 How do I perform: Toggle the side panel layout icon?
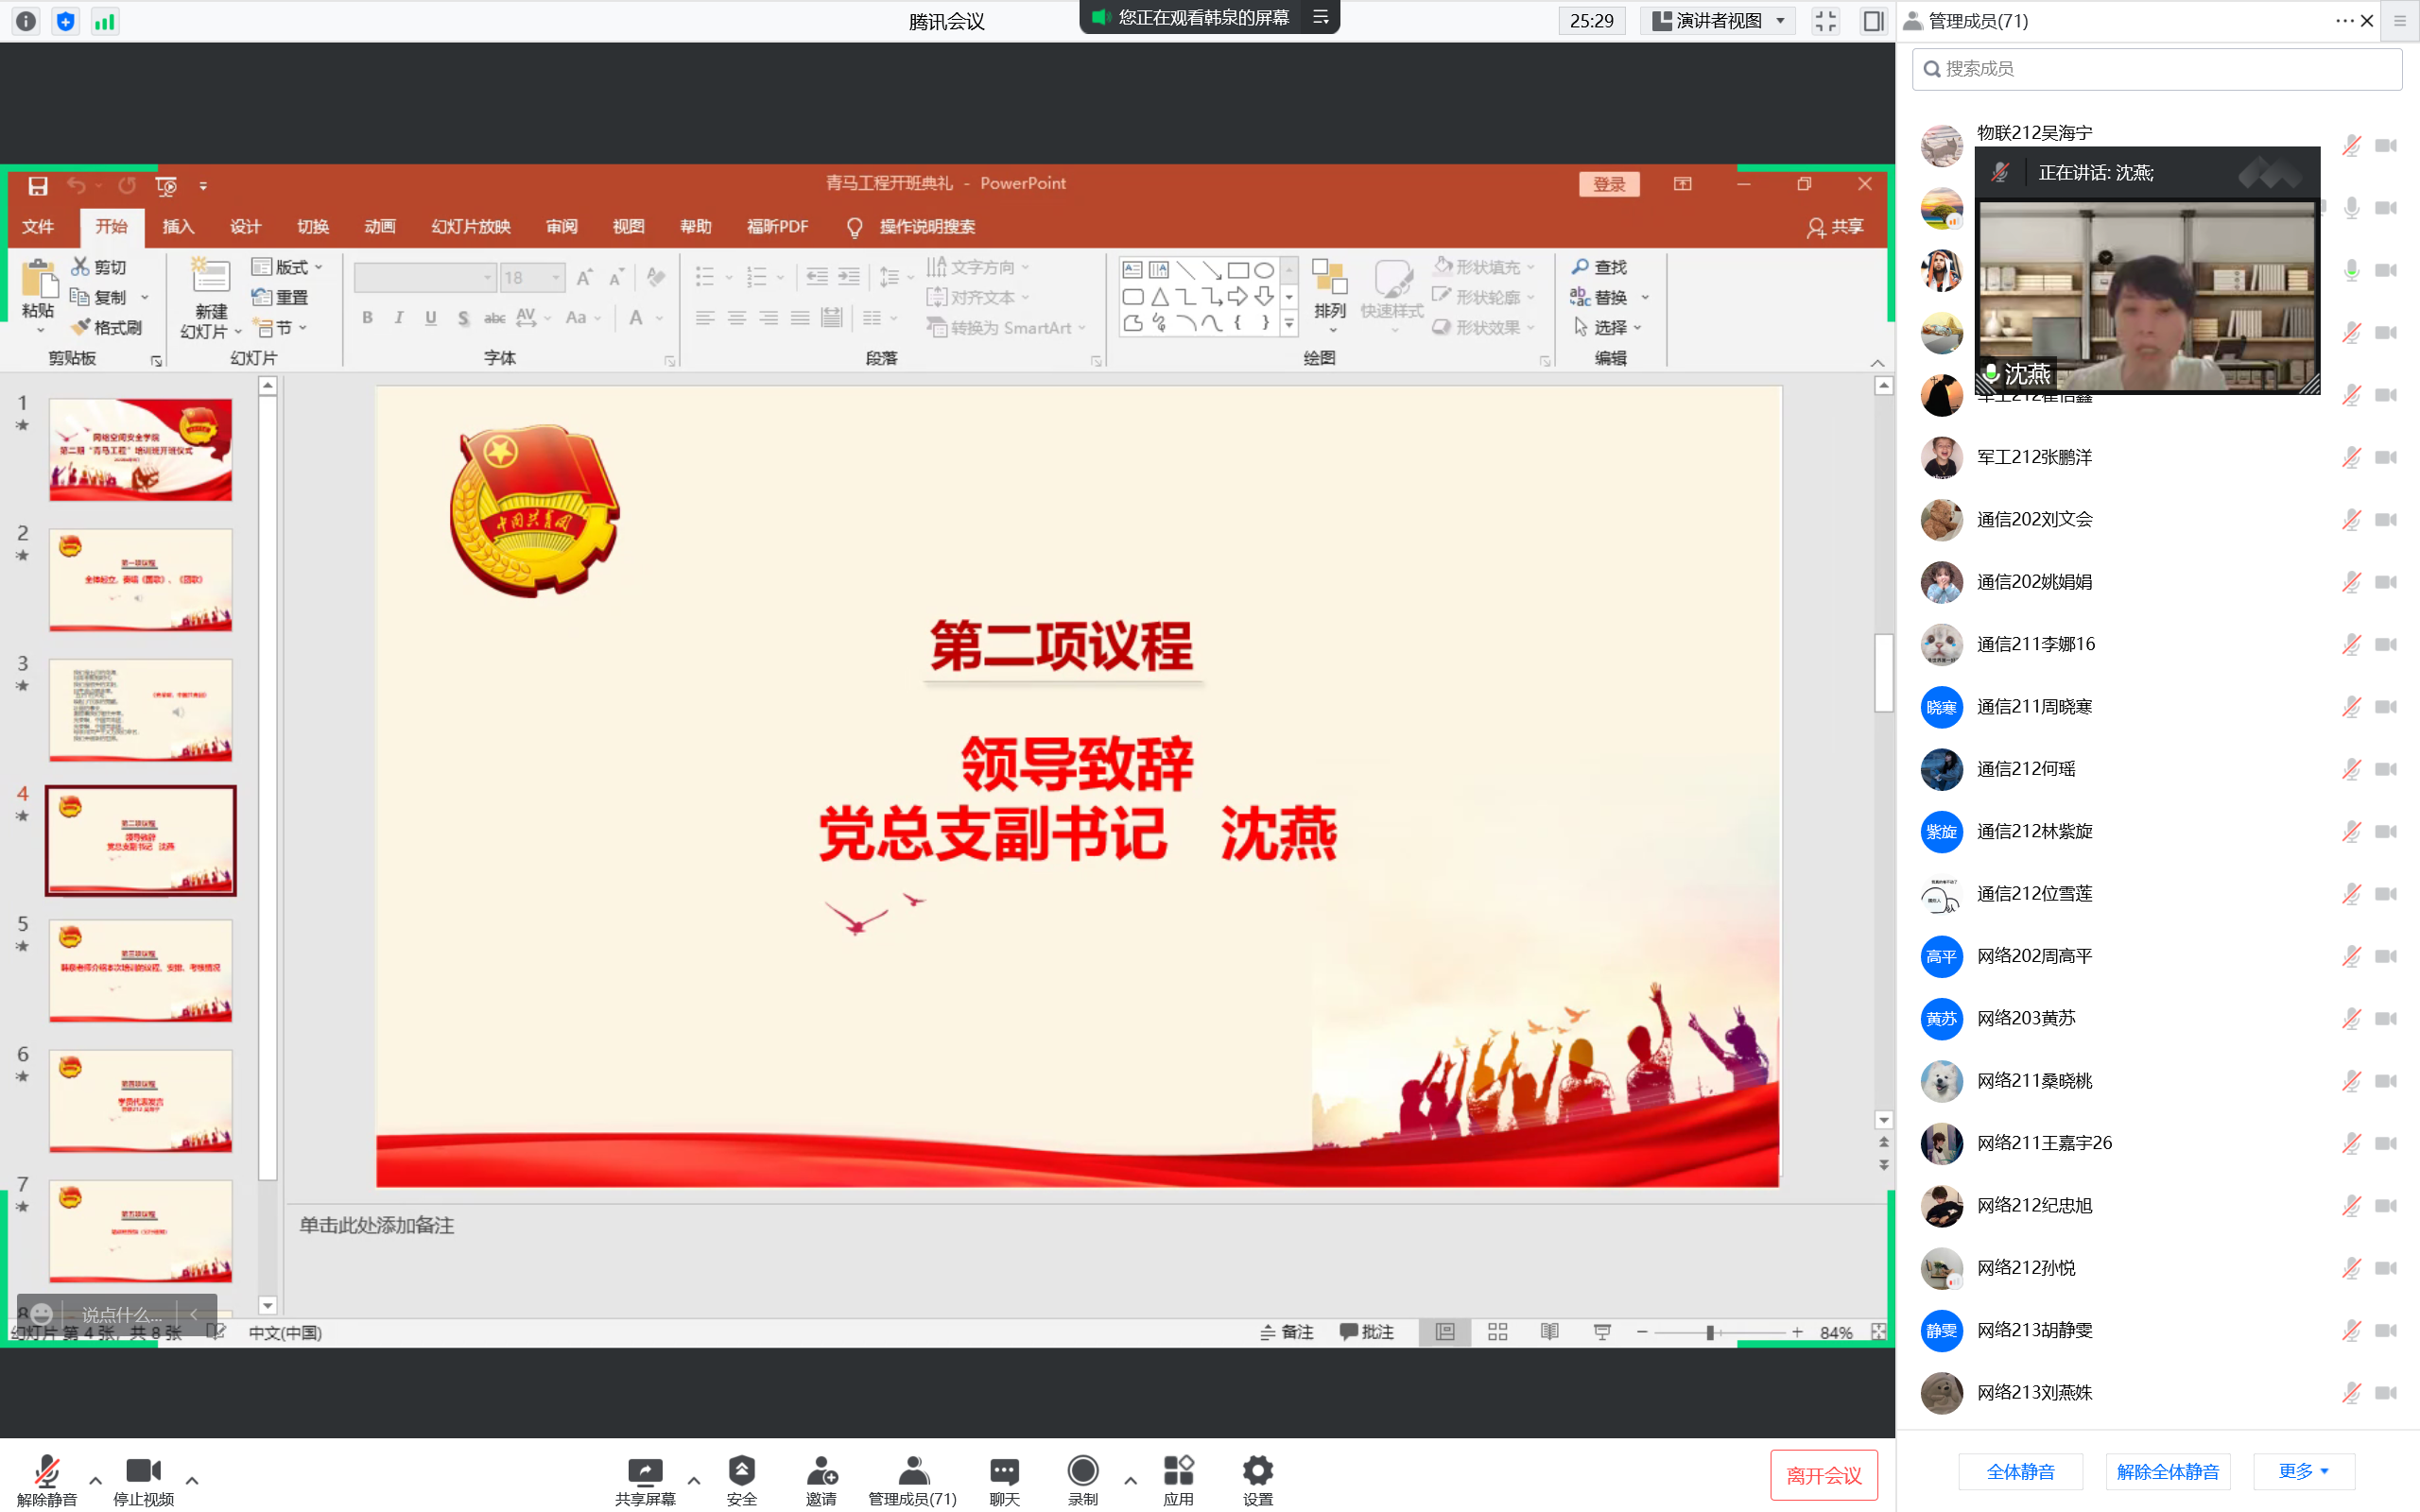point(1873,21)
